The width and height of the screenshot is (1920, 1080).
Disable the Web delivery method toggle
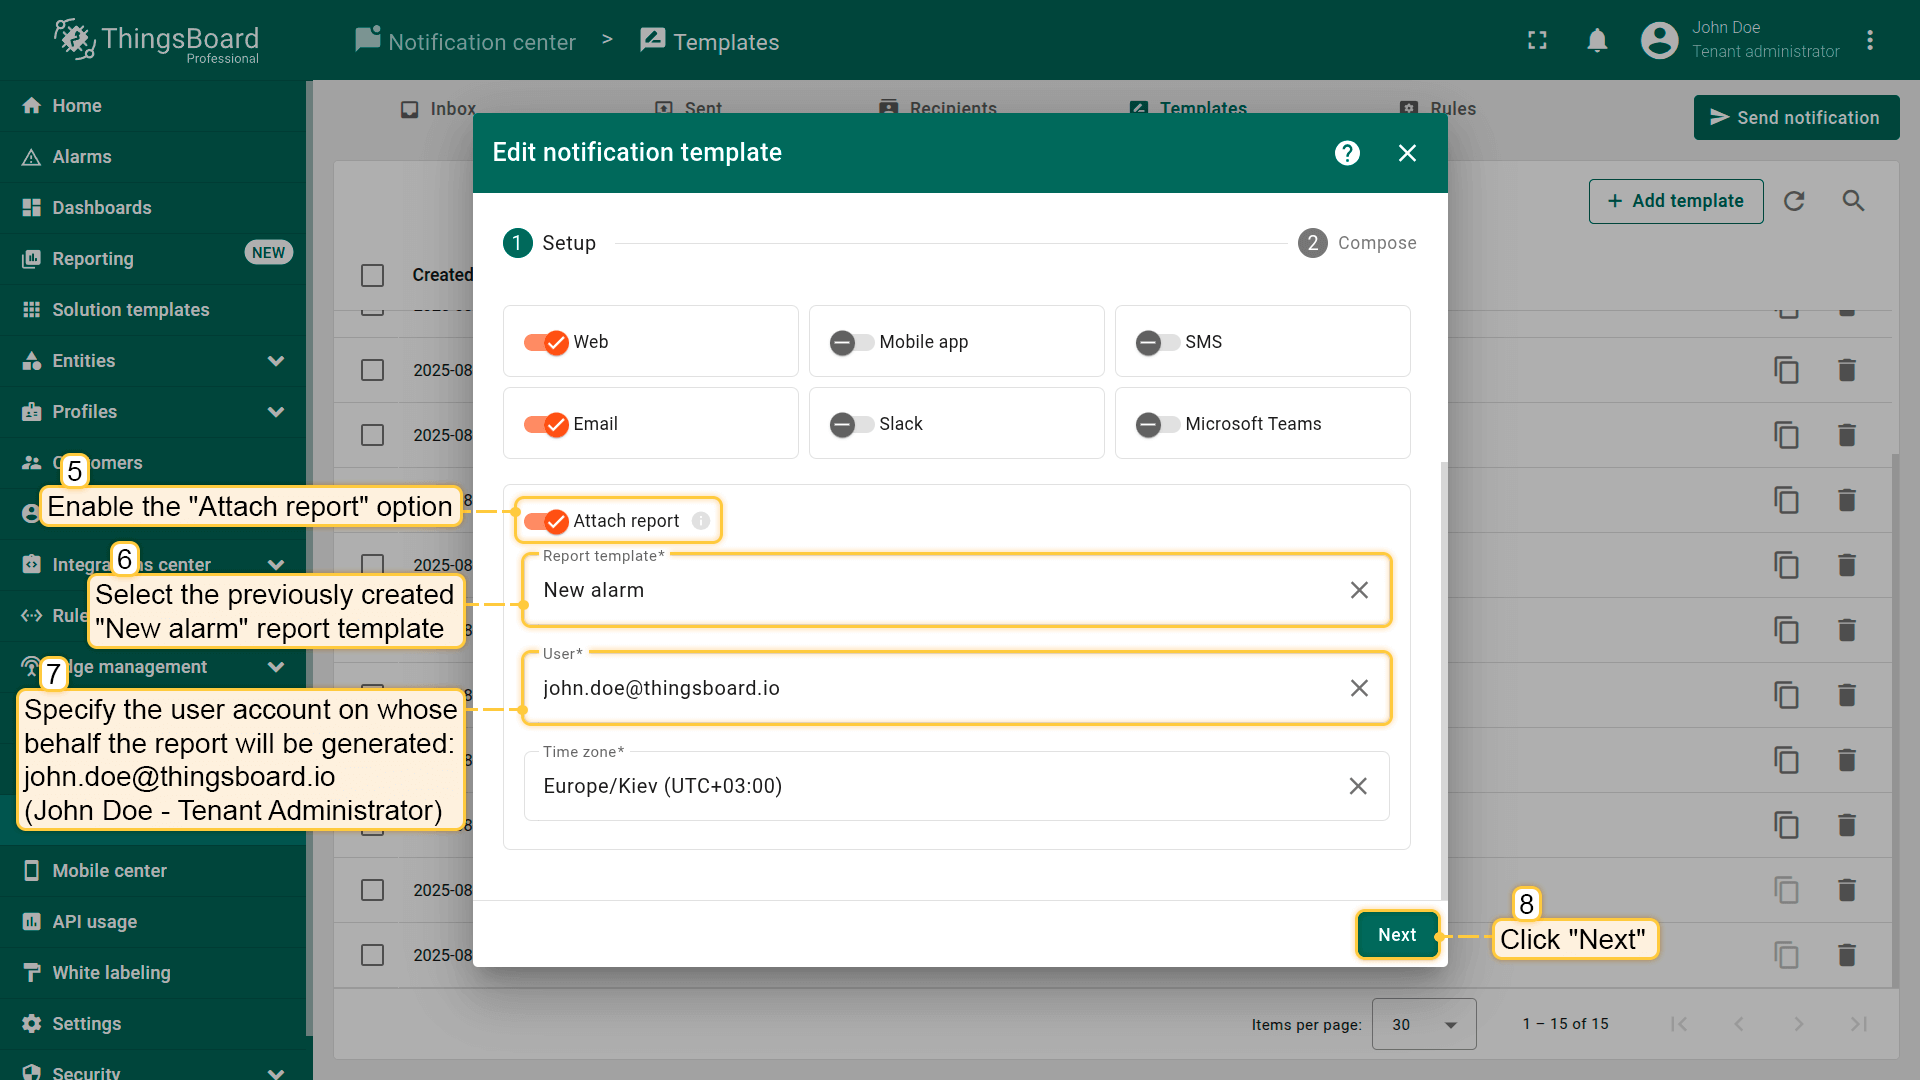click(546, 342)
